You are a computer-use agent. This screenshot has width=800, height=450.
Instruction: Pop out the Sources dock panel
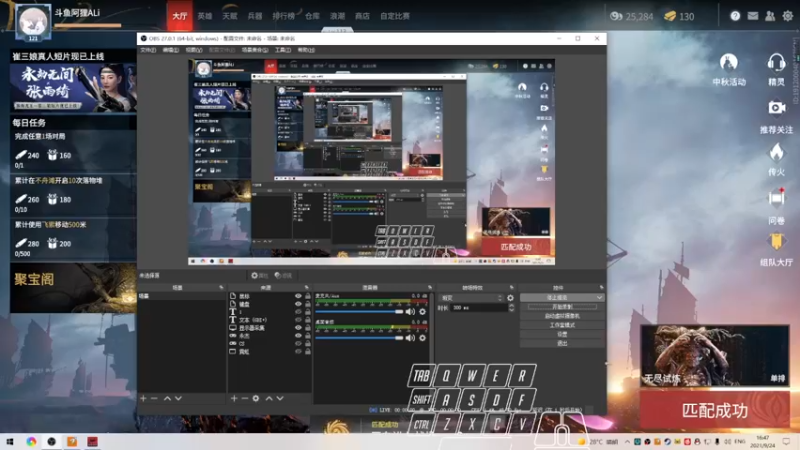click(307, 288)
